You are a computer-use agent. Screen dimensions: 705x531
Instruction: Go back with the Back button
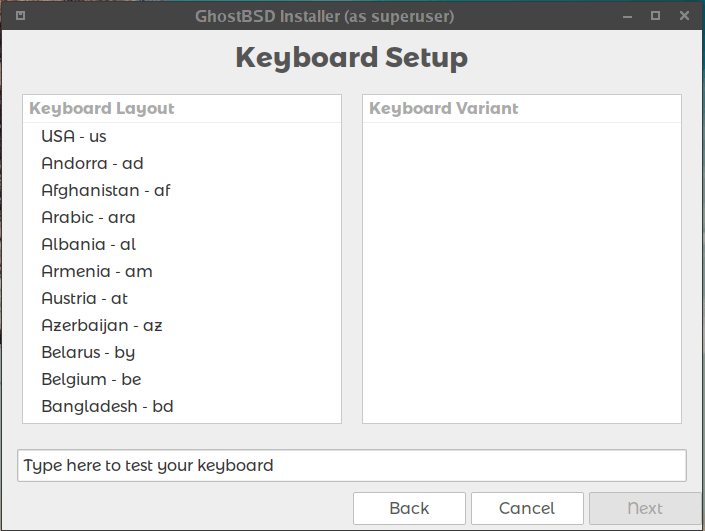(x=409, y=508)
